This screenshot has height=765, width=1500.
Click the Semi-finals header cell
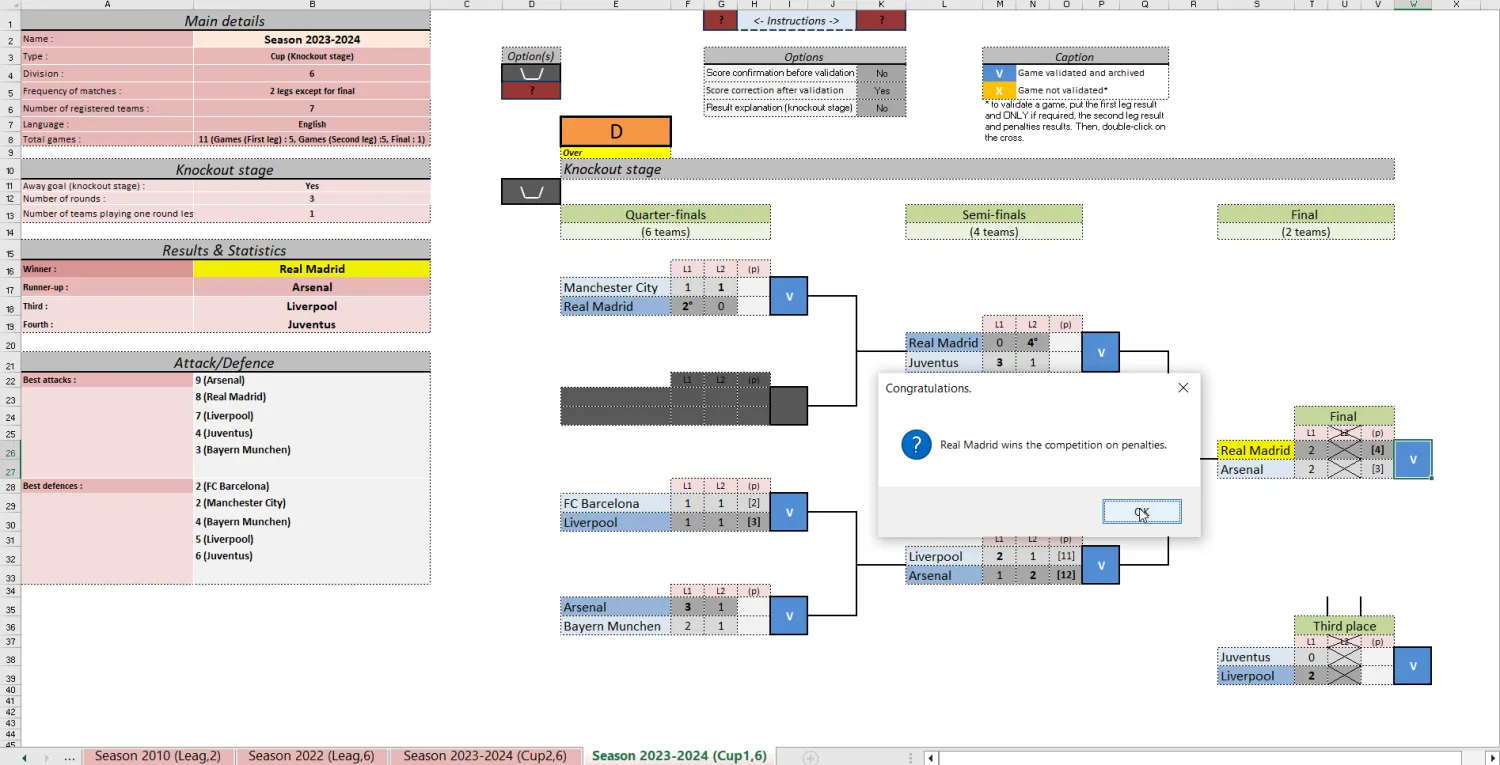[994, 214]
